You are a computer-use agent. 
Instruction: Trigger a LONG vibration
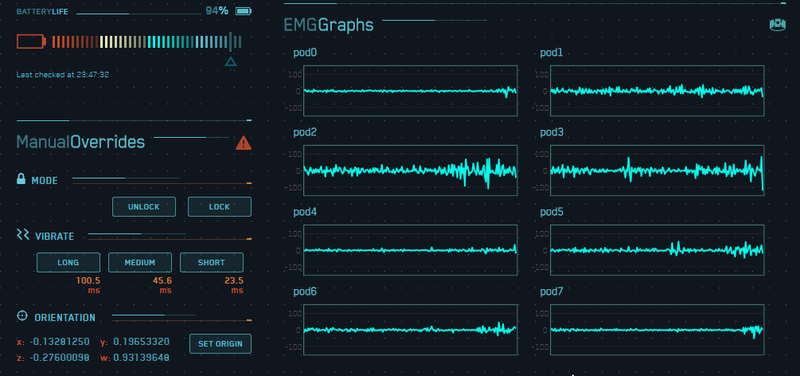pyautogui.click(x=68, y=262)
